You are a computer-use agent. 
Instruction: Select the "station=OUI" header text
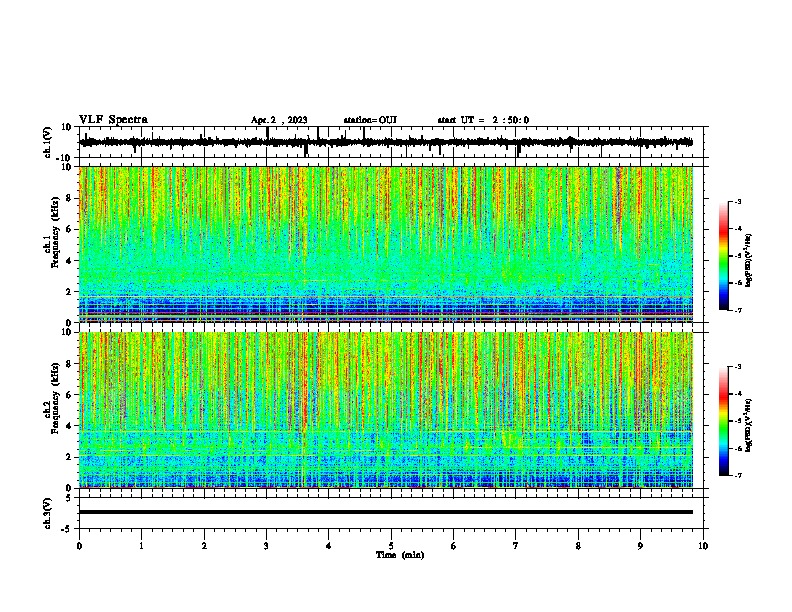(x=370, y=120)
